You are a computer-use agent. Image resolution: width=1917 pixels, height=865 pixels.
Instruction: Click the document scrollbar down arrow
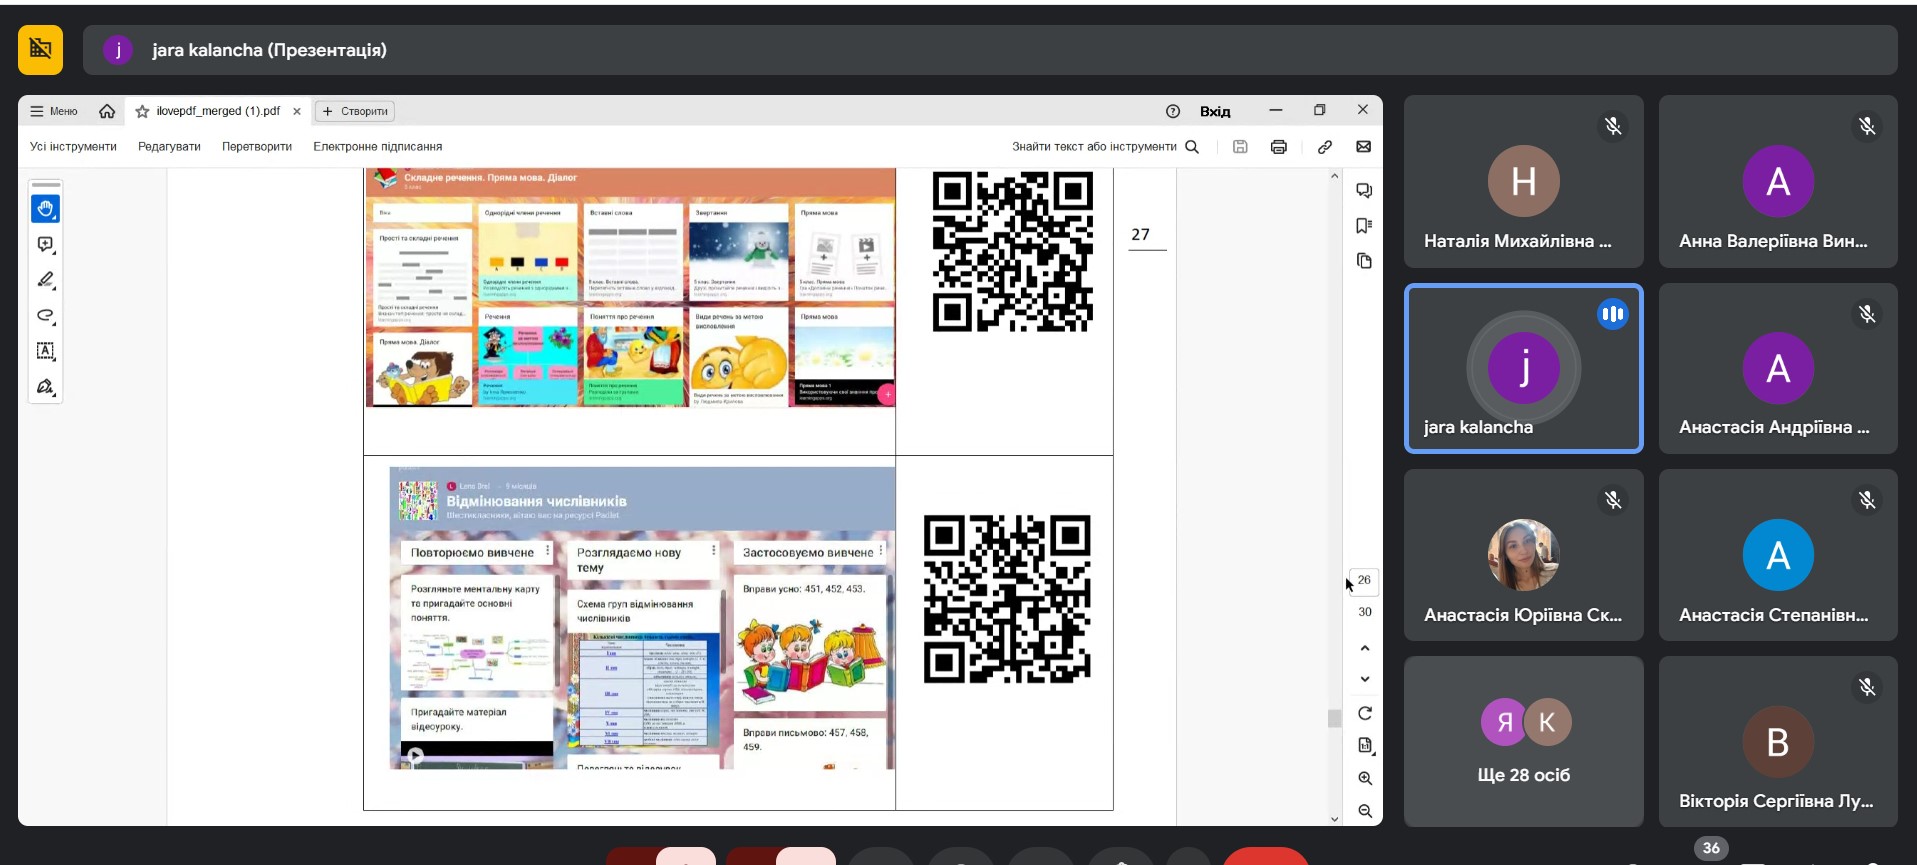tap(1334, 819)
